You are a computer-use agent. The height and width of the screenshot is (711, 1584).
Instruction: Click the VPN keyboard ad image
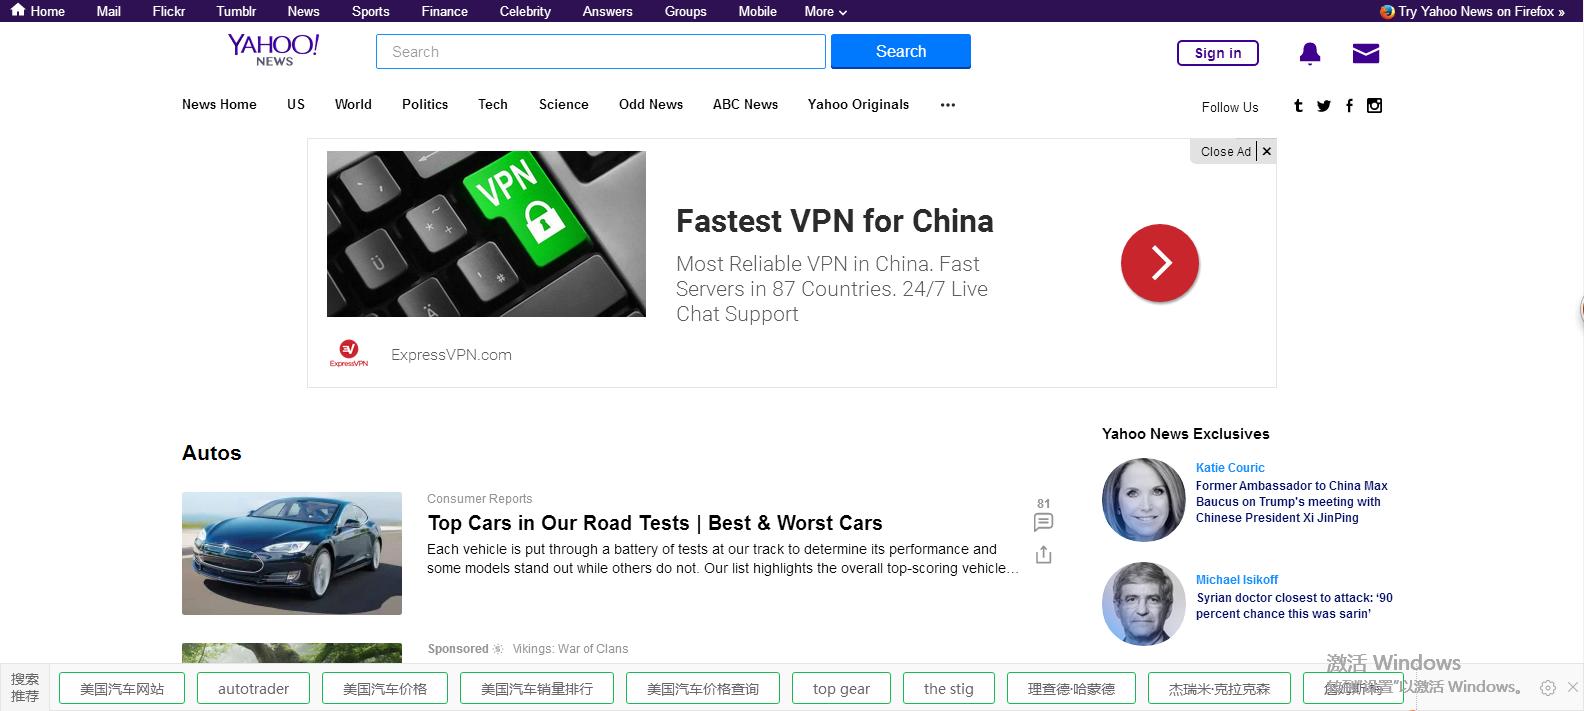pos(486,234)
